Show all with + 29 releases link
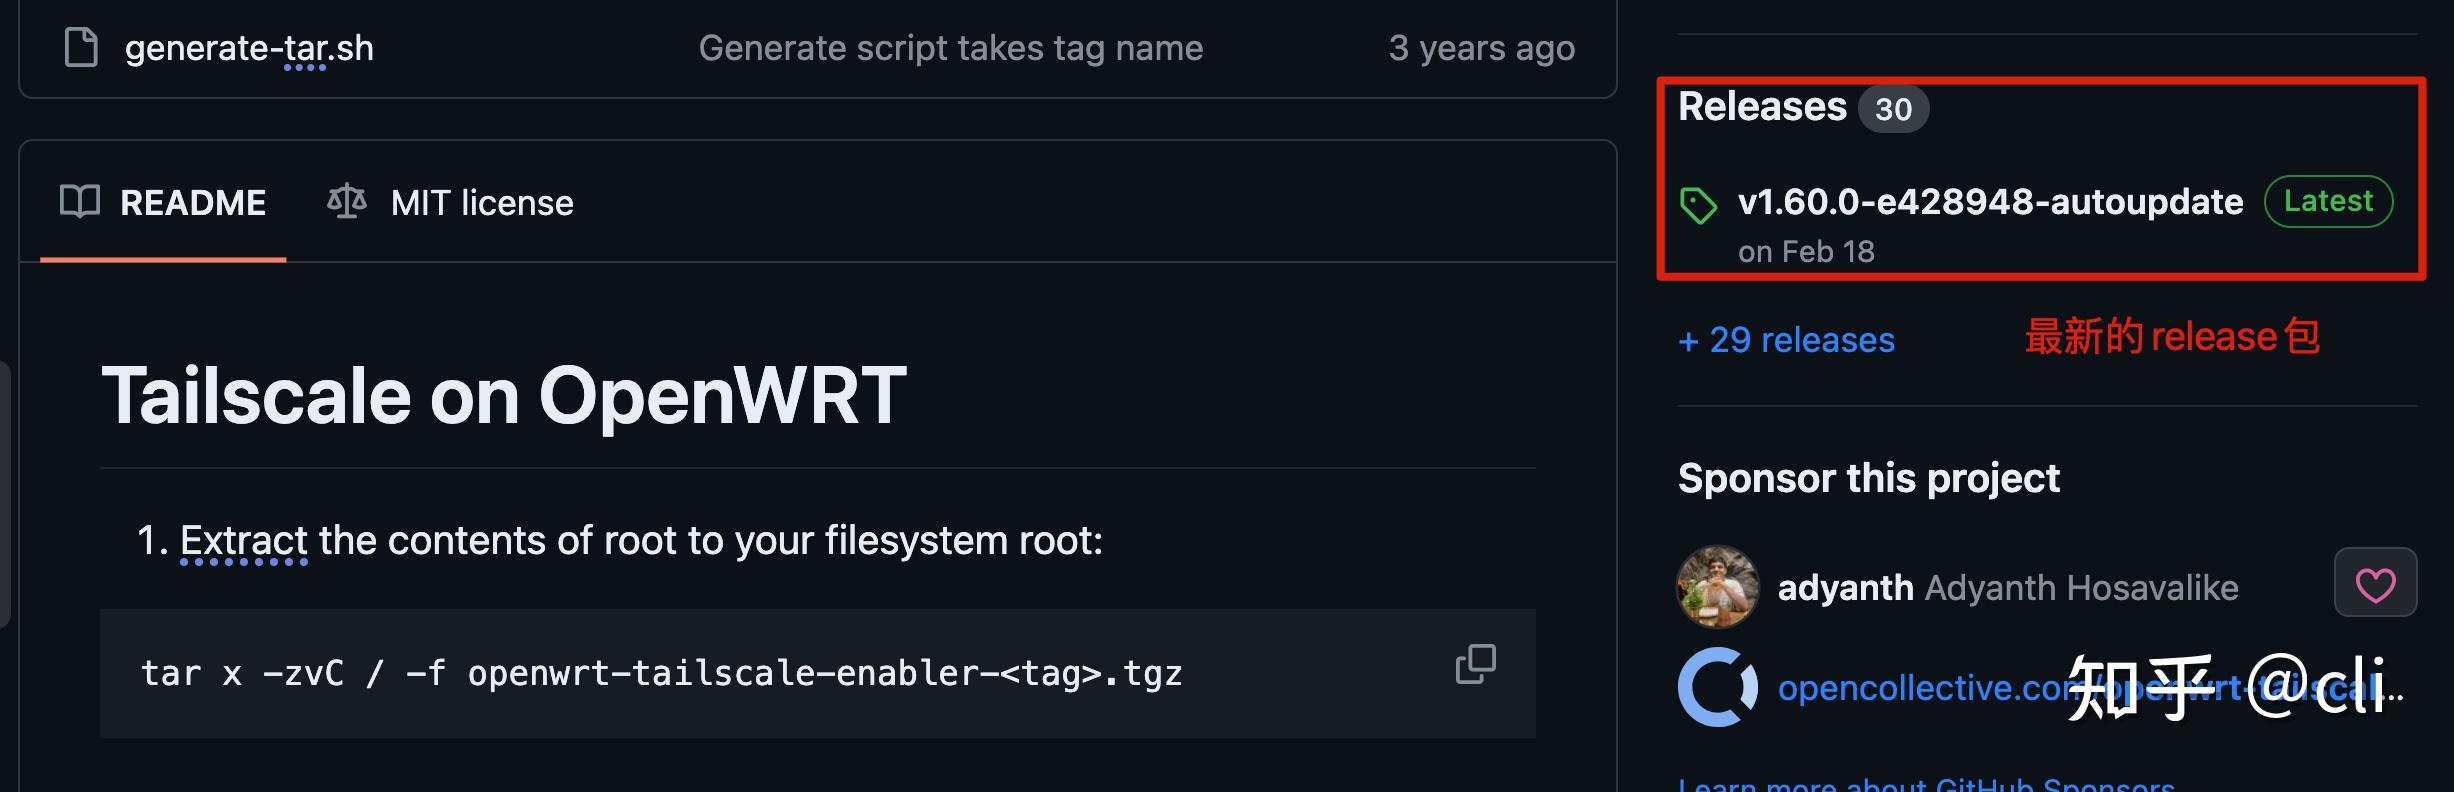This screenshot has height=792, width=2454. (1786, 340)
